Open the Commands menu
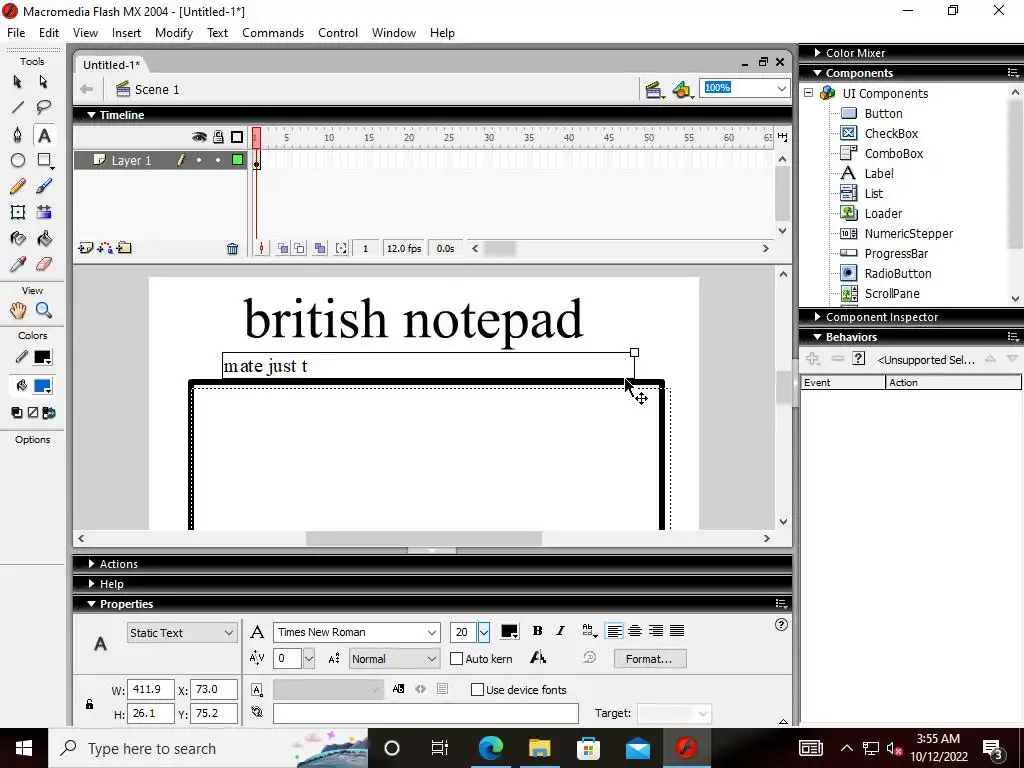 [273, 33]
